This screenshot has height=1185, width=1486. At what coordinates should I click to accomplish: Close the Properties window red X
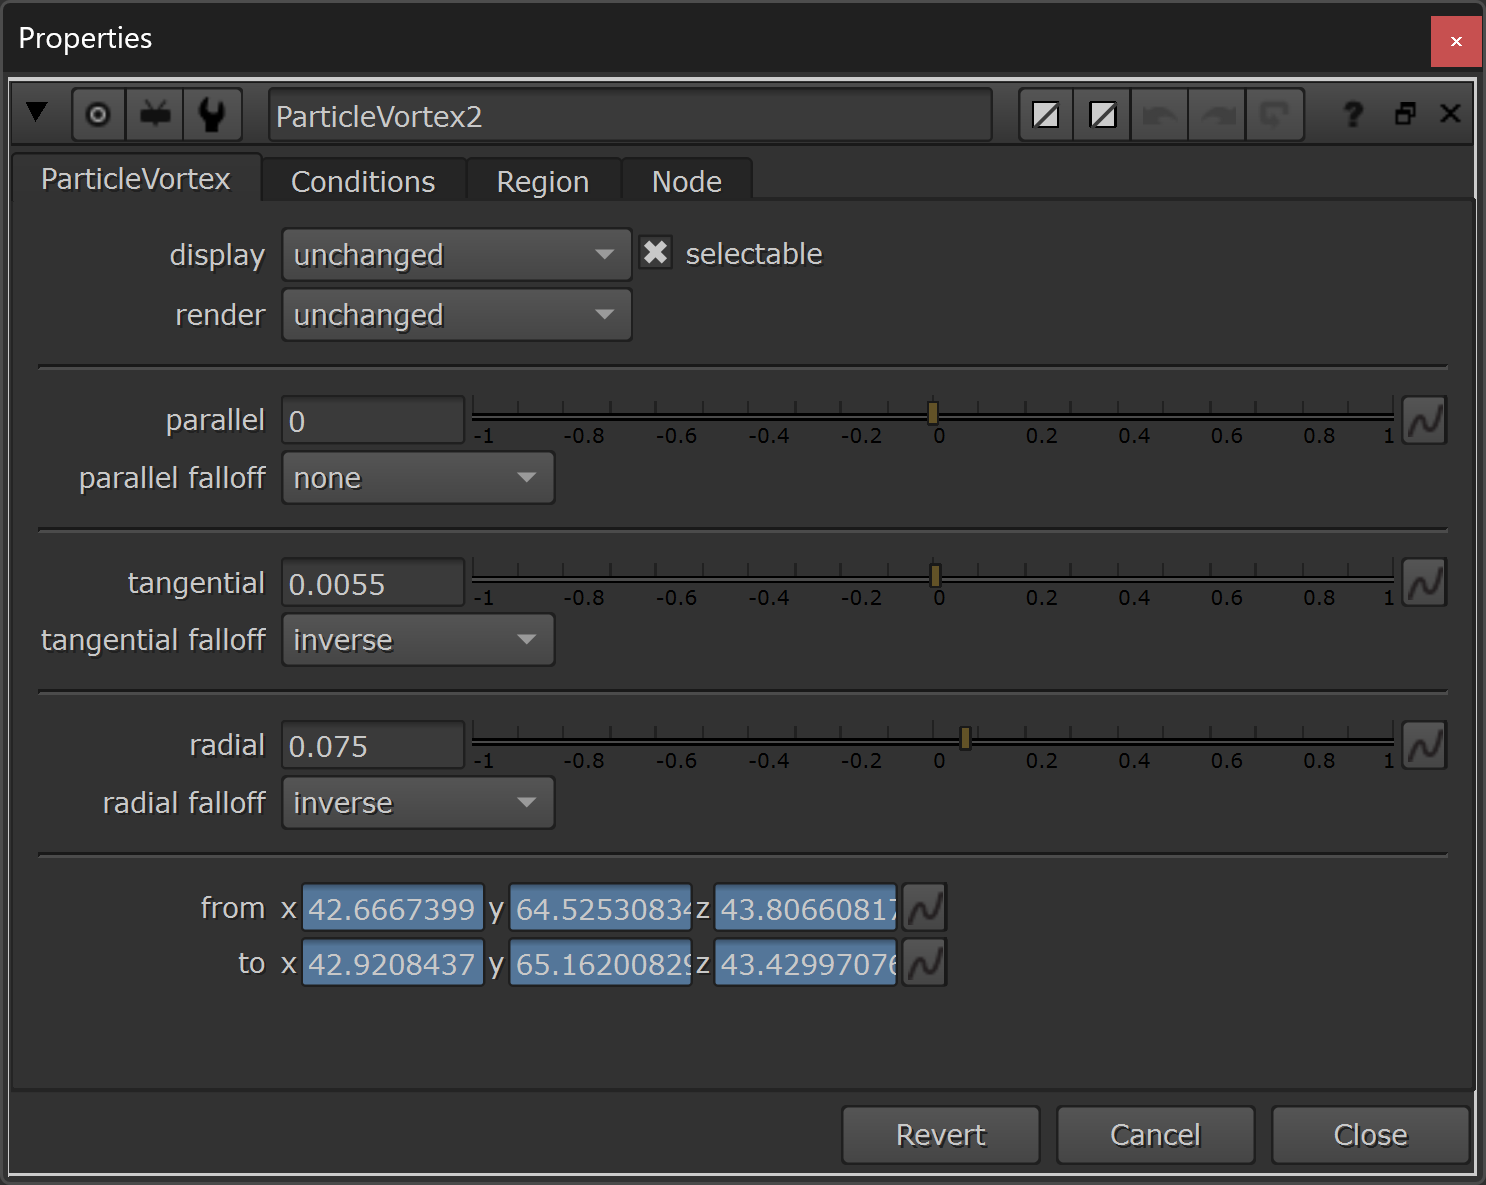1456,41
